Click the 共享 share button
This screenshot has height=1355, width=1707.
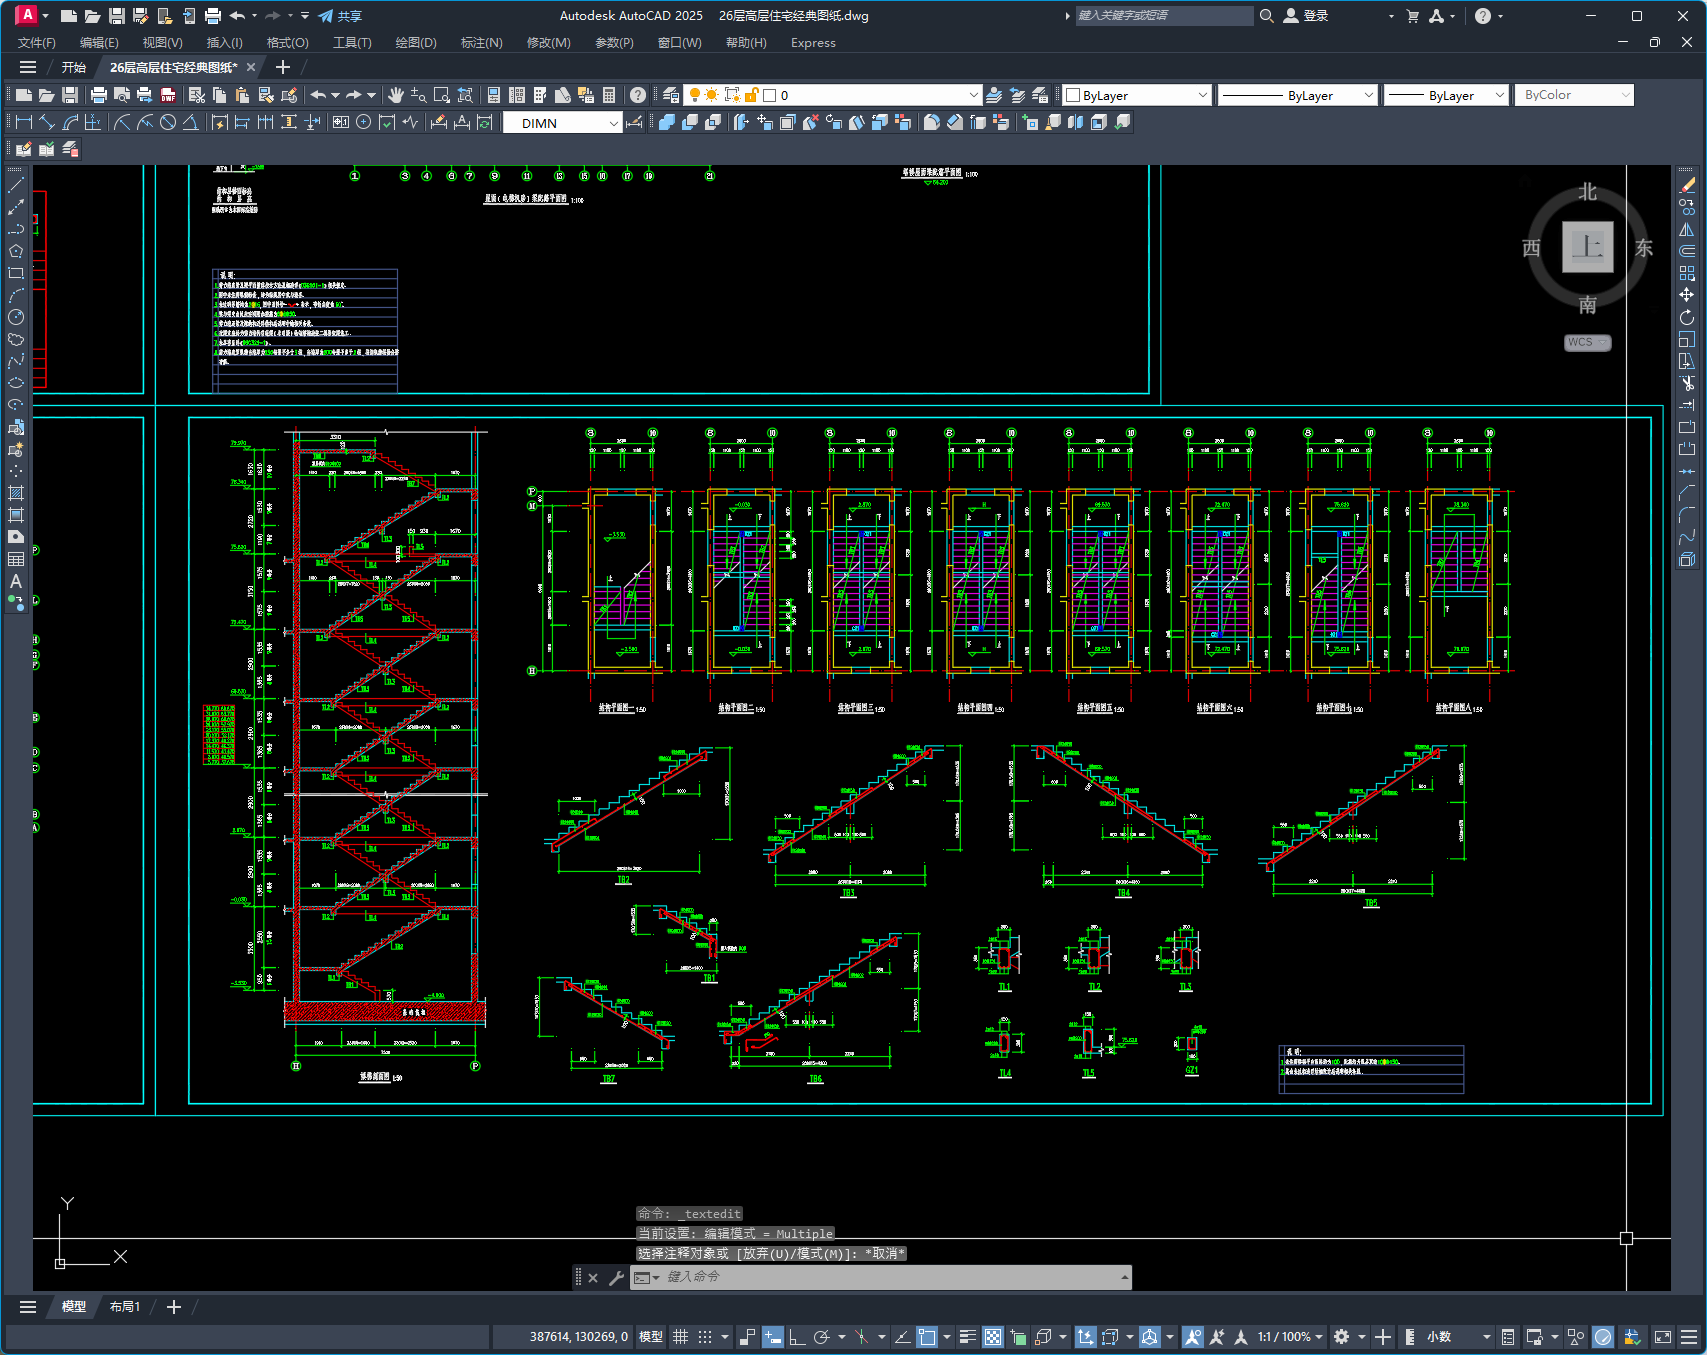tap(340, 16)
